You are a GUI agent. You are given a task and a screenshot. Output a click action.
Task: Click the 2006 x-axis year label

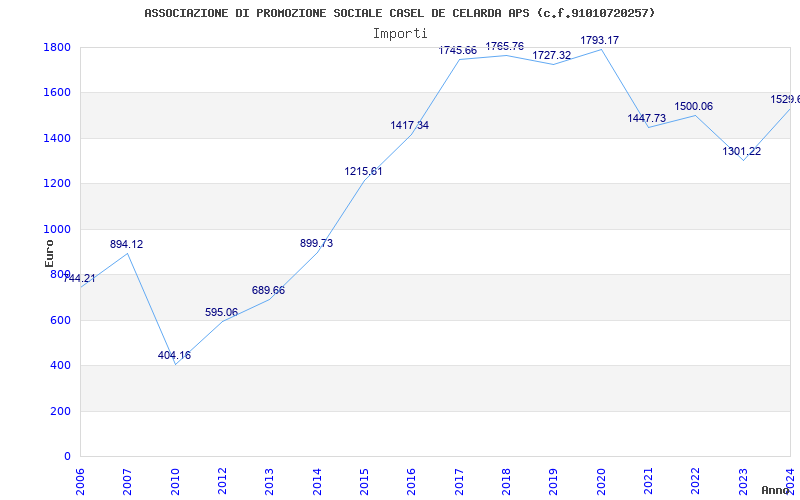point(80,481)
